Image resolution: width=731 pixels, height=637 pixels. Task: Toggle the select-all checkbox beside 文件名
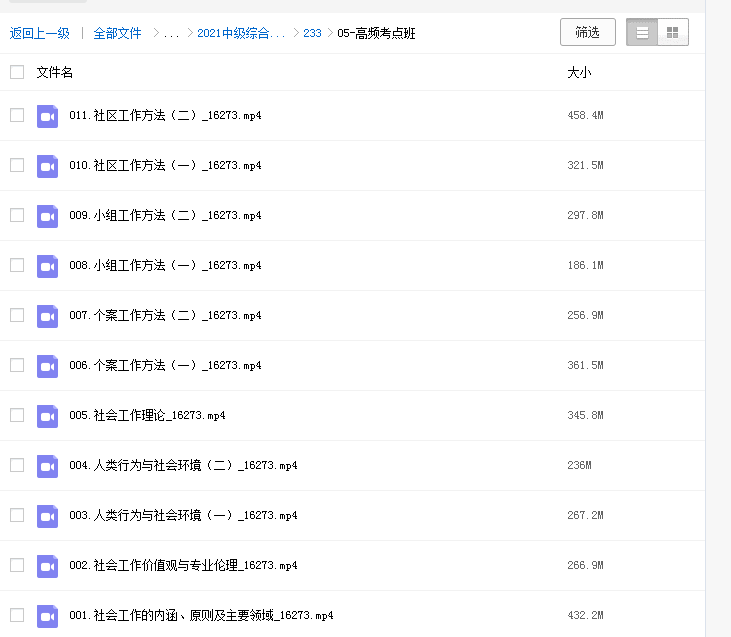click(x=17, y=72)
